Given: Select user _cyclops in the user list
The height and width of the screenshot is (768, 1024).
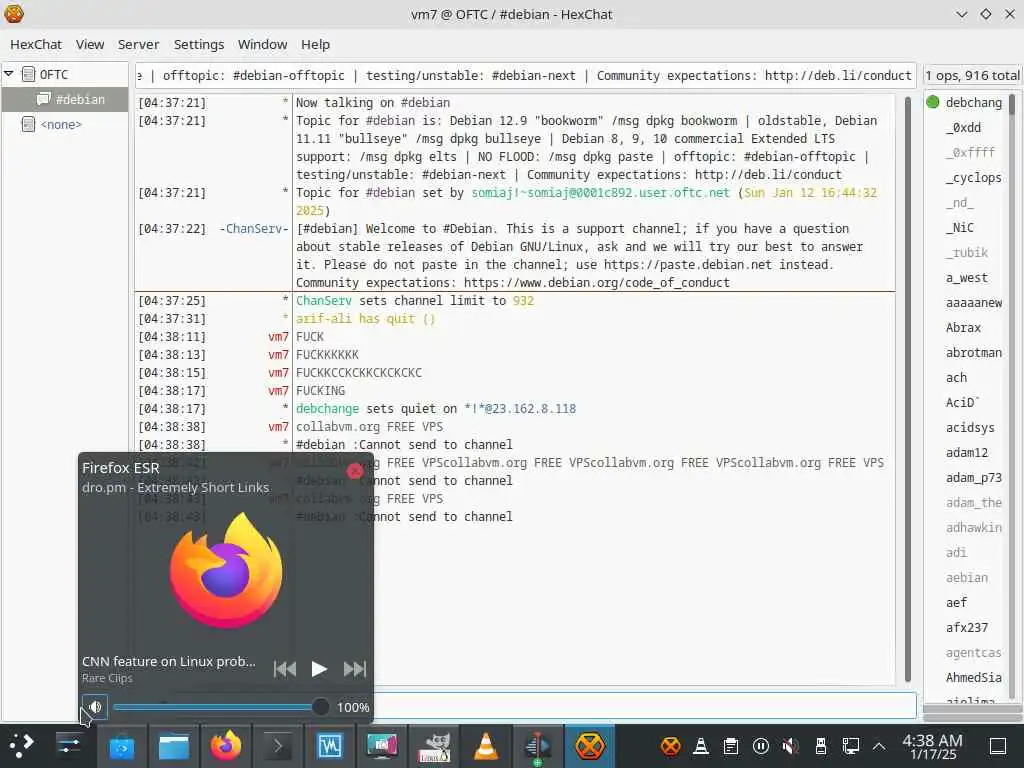Looking at the screenshot, I should (x=974, y=178).
